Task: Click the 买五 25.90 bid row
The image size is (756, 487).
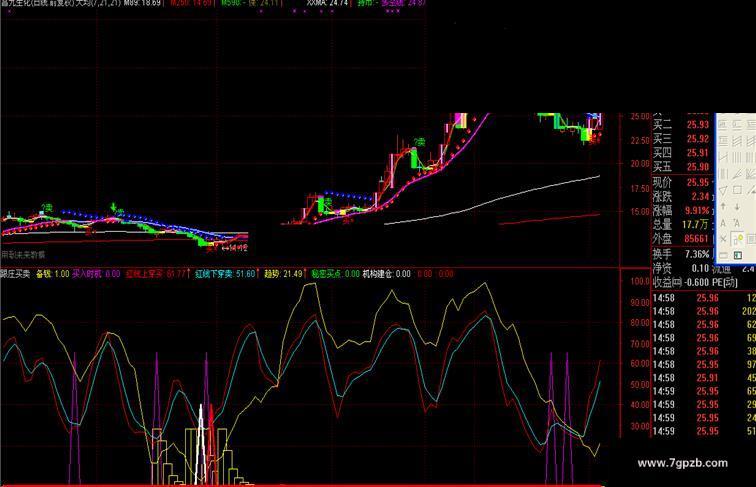Action: [x=681, y=167]
